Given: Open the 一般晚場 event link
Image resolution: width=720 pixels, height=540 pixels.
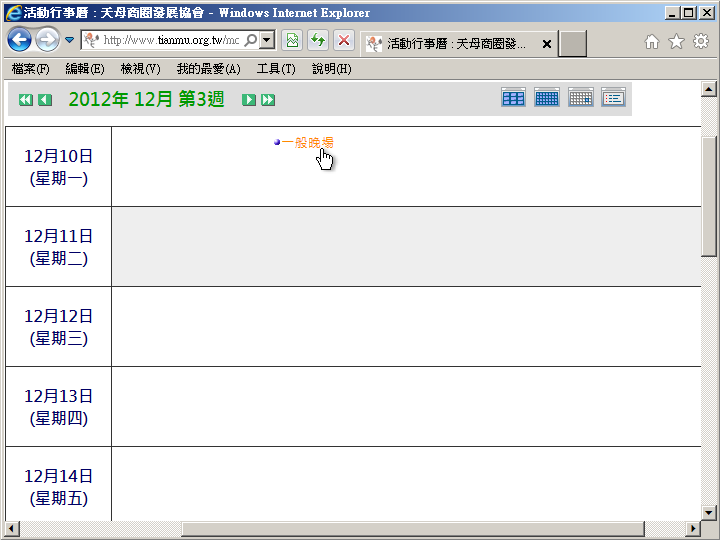Looking at the screenshot, I should [307, 143].
